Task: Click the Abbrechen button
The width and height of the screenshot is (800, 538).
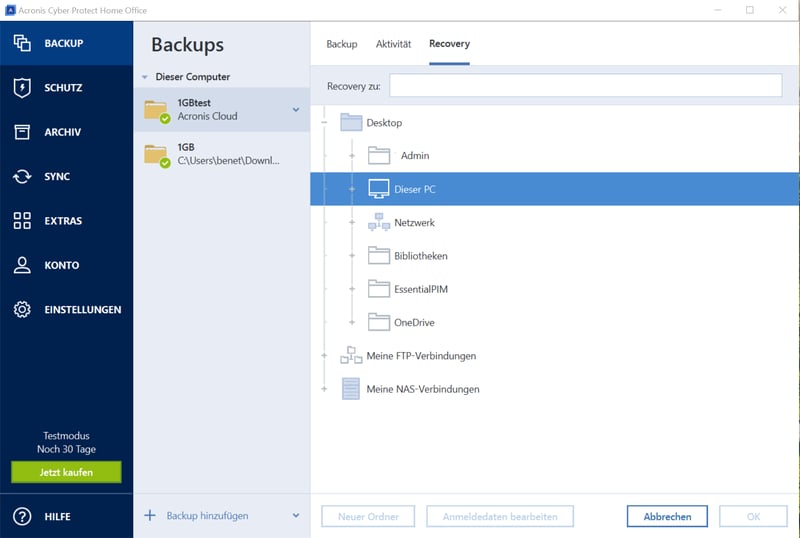Action: (667, 516)
